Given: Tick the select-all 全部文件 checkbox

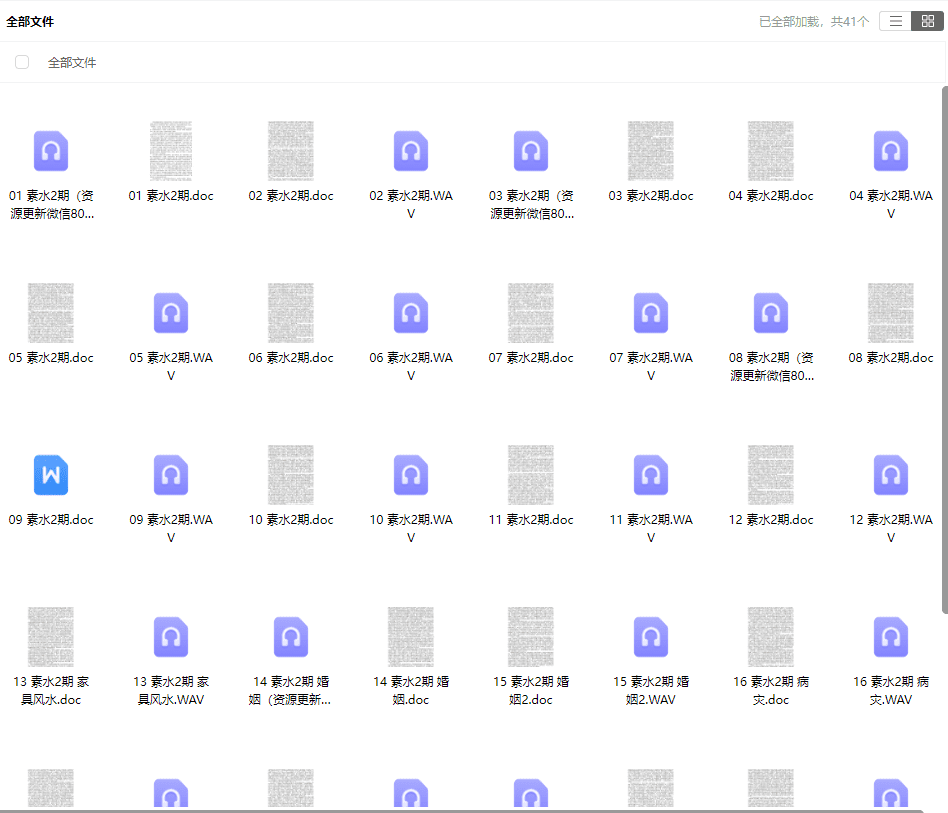Looking at the screenshot, I should [22, 62].
